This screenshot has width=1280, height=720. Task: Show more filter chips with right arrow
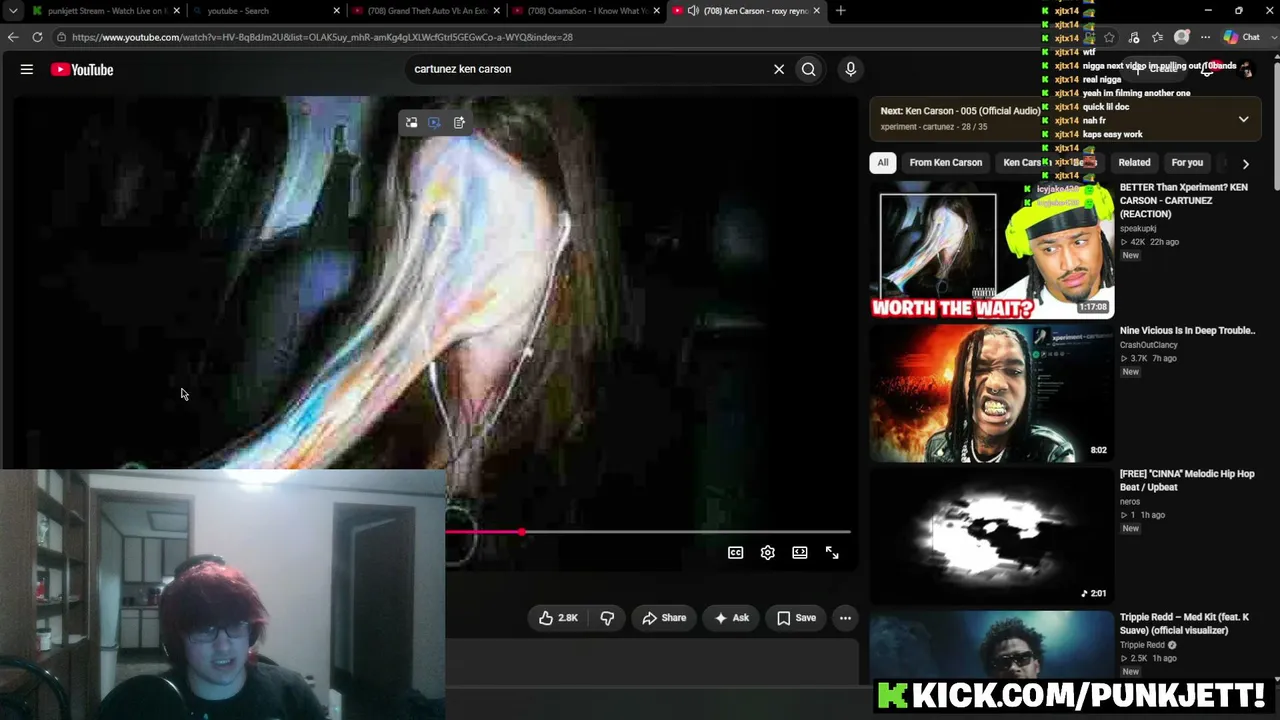click(1245, 163)
